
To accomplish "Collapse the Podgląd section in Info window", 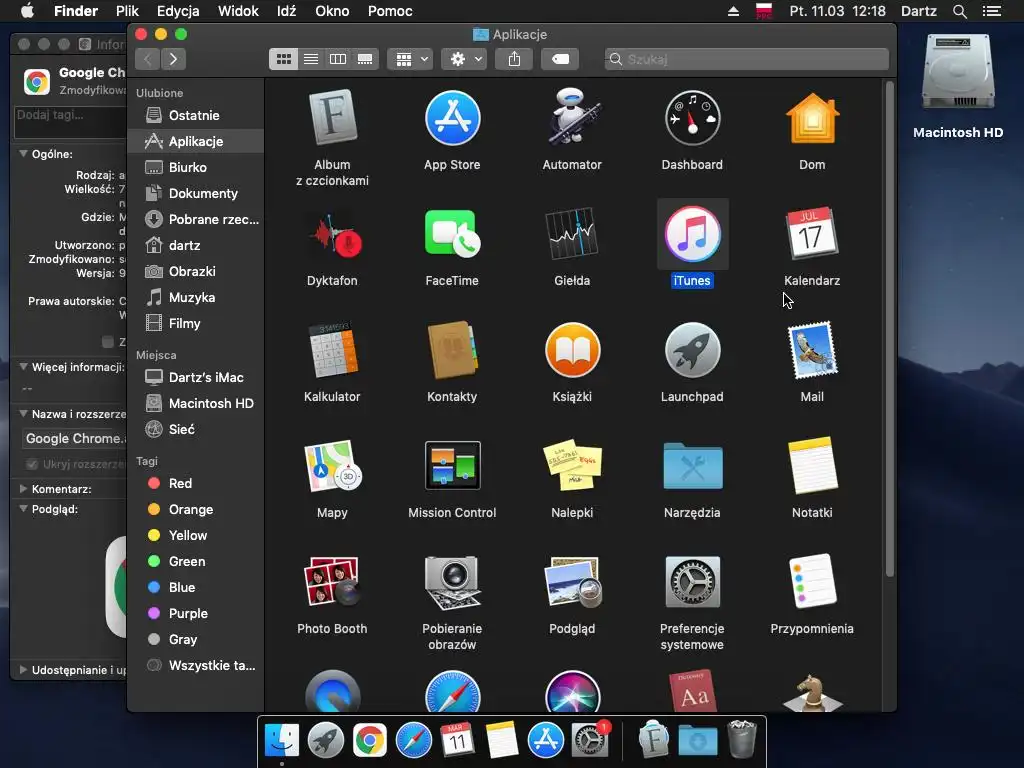I will [x=24, y=509].
